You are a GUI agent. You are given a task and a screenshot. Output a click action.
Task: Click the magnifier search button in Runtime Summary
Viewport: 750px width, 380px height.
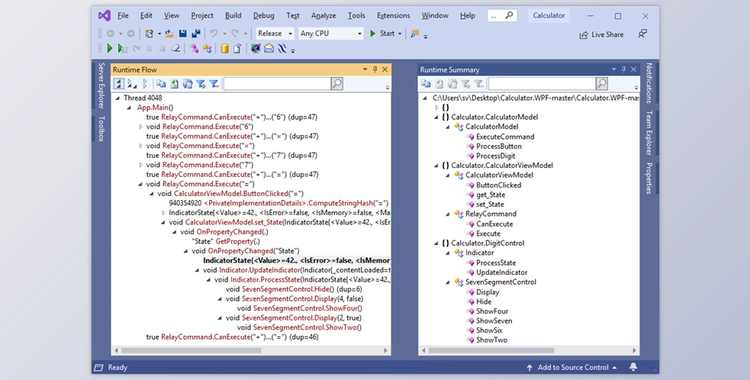tap(602, 84)
